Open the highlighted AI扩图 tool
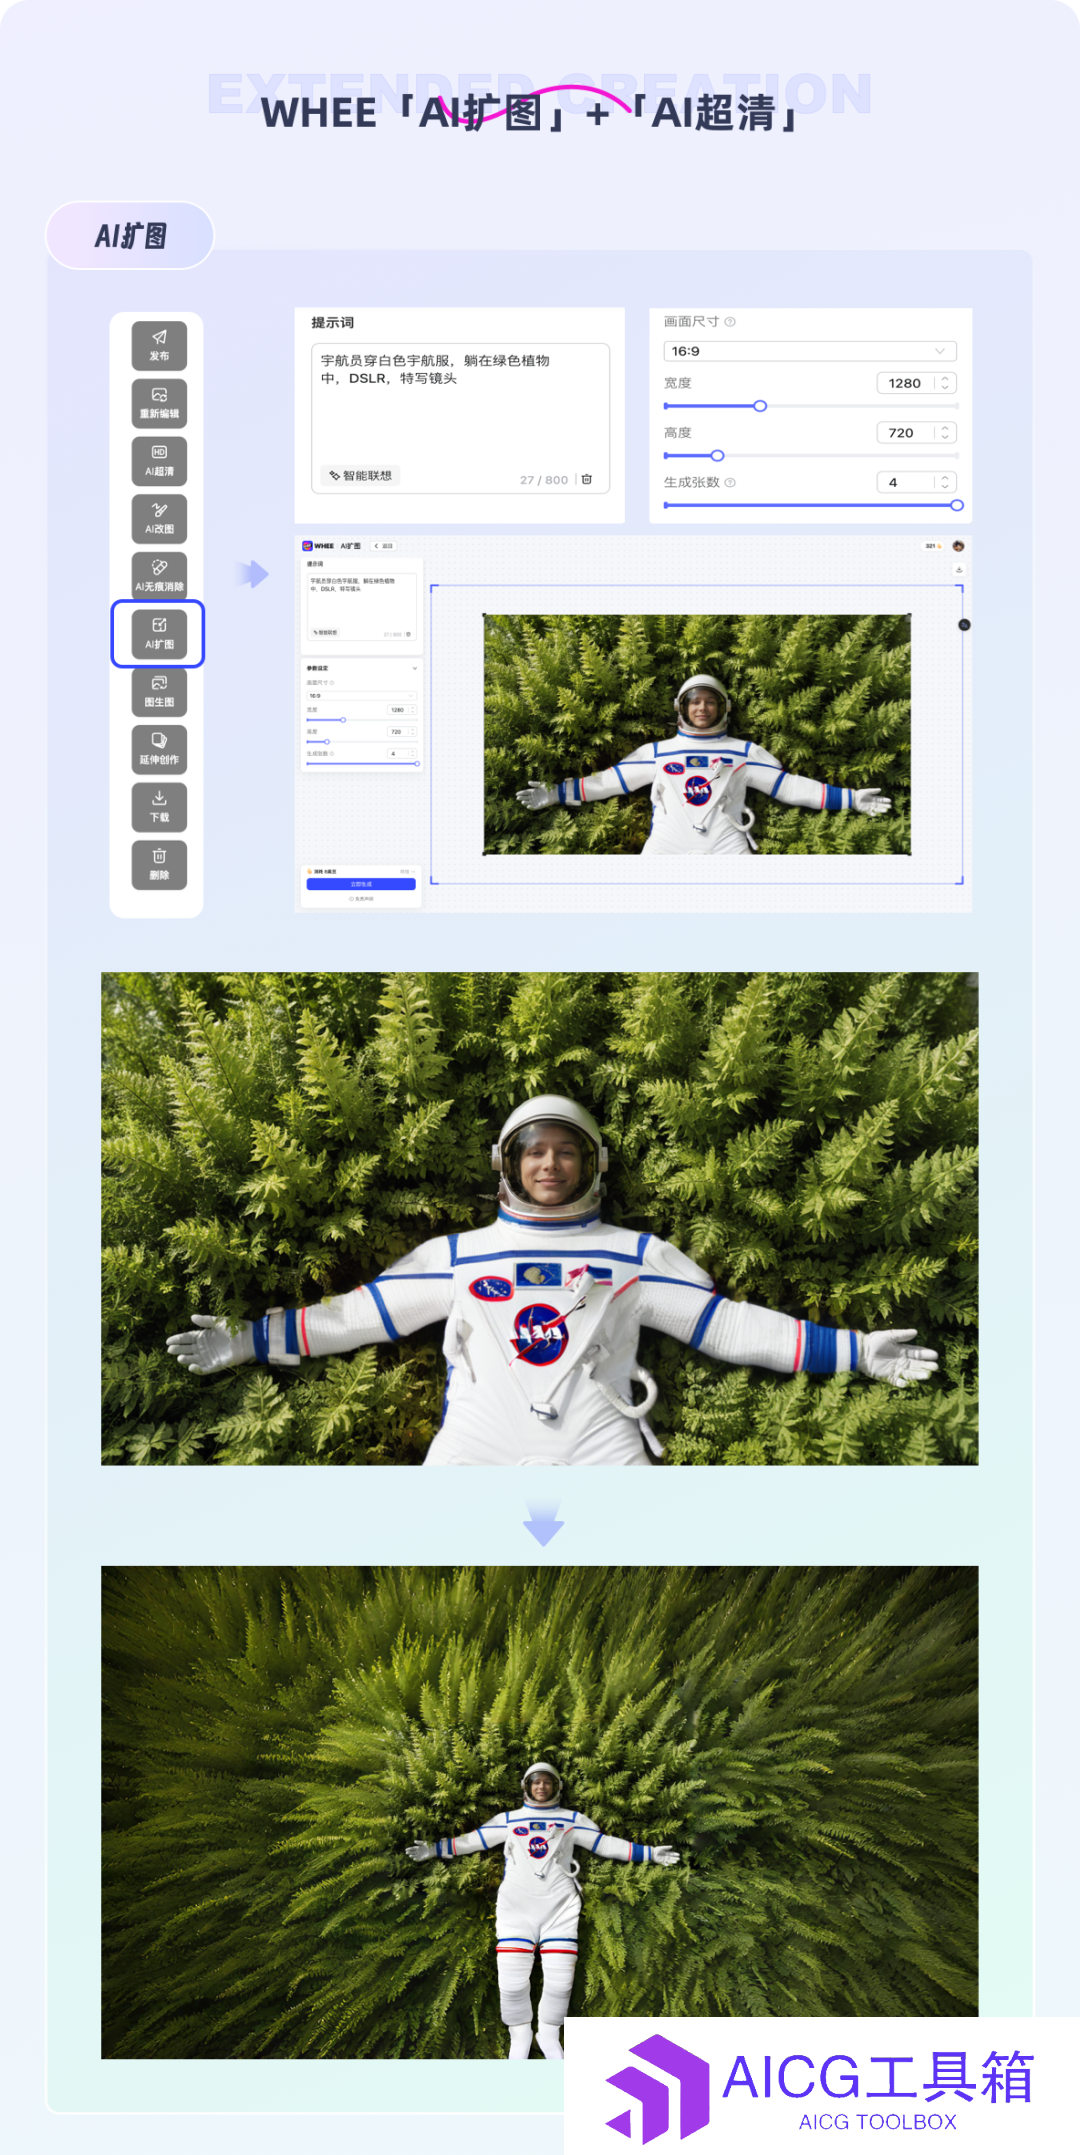The height and width of the screenshot is (2155, 1080). coord(159,634)
